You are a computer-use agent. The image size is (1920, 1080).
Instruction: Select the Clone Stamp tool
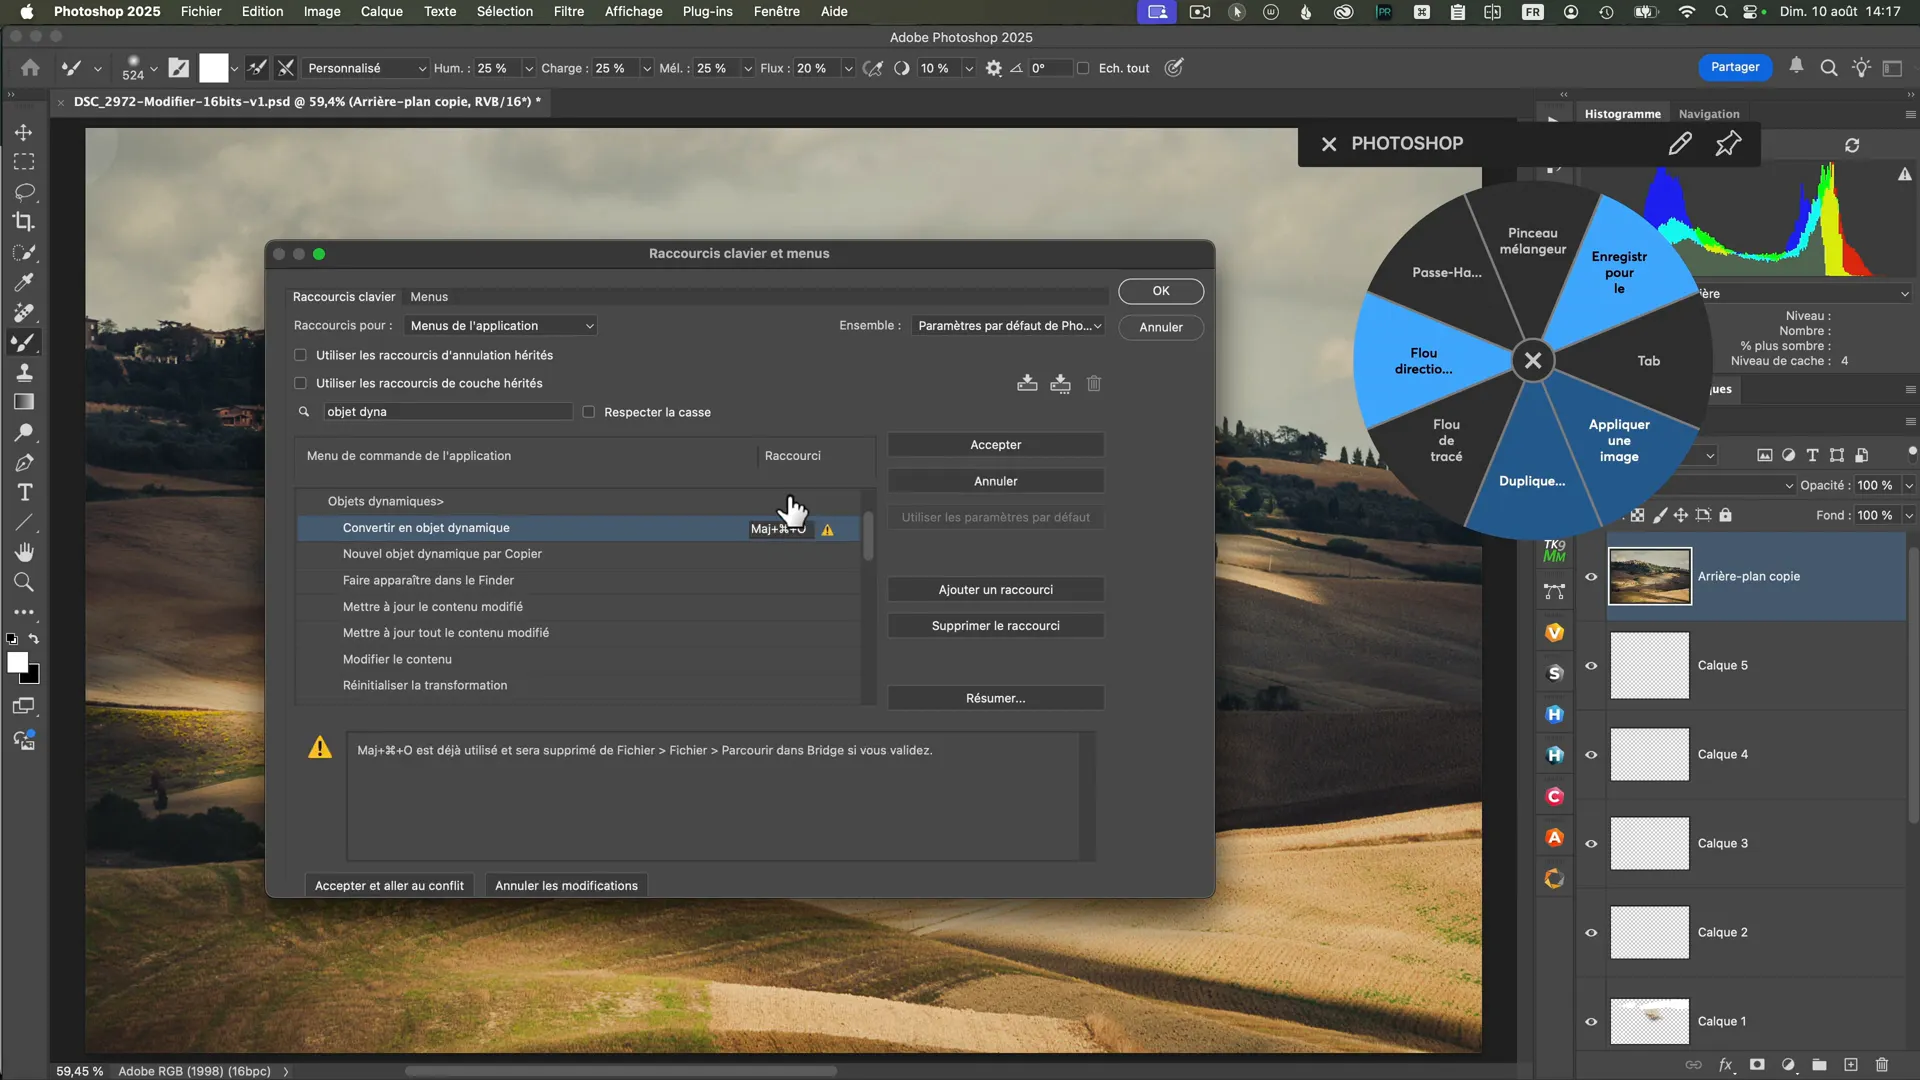point(24,372)
